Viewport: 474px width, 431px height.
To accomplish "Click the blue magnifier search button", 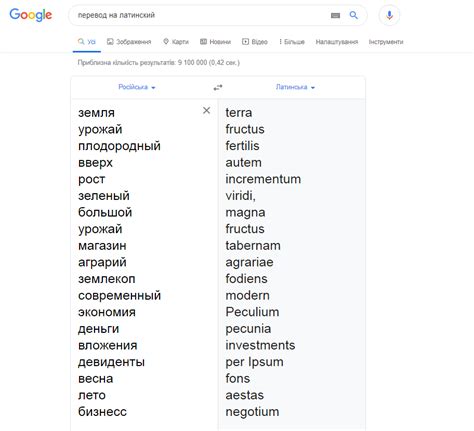I will (354, 15).
